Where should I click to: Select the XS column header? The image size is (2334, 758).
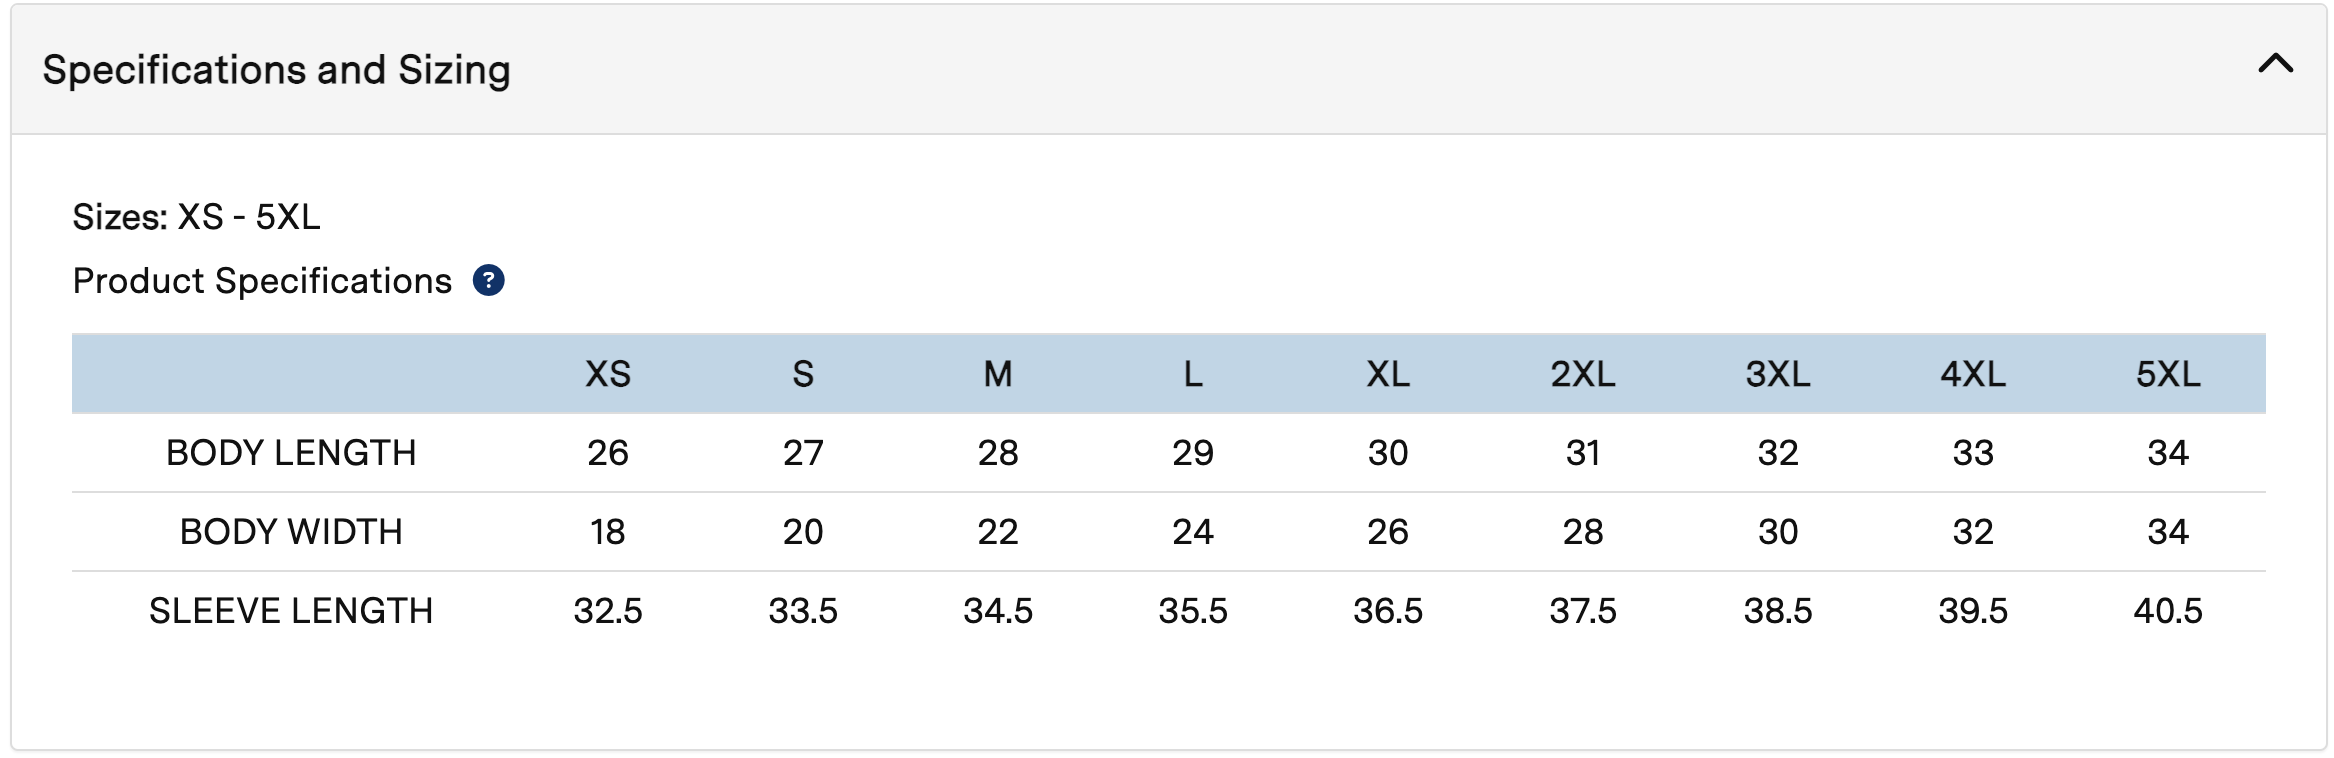pos(608,374)
